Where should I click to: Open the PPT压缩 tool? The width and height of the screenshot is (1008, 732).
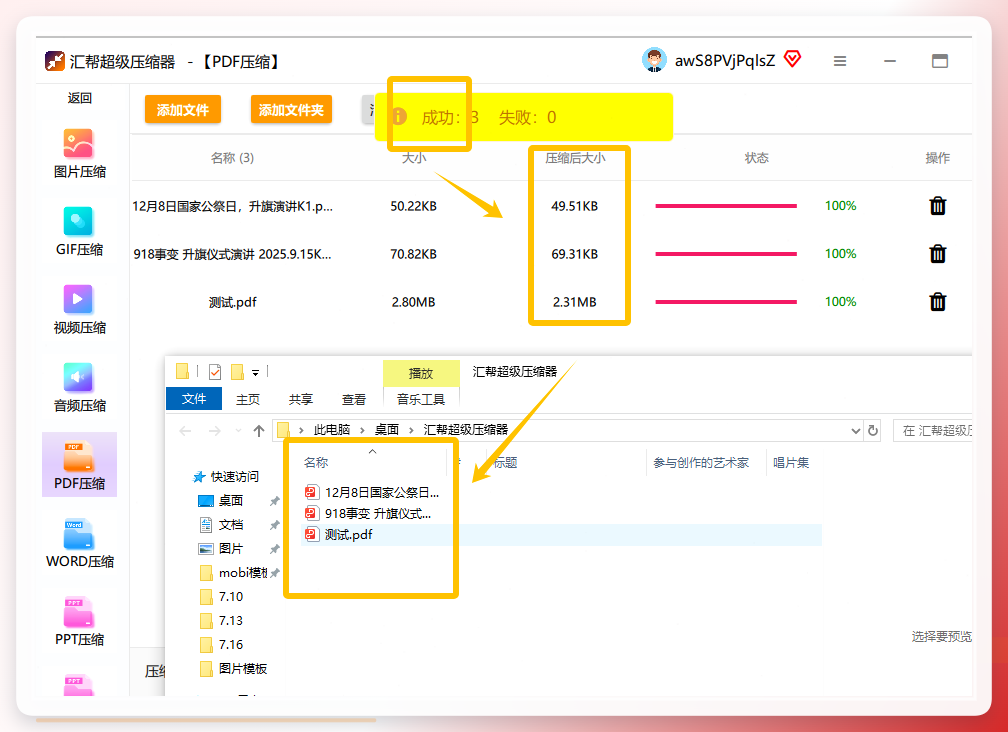click(79, 621)
